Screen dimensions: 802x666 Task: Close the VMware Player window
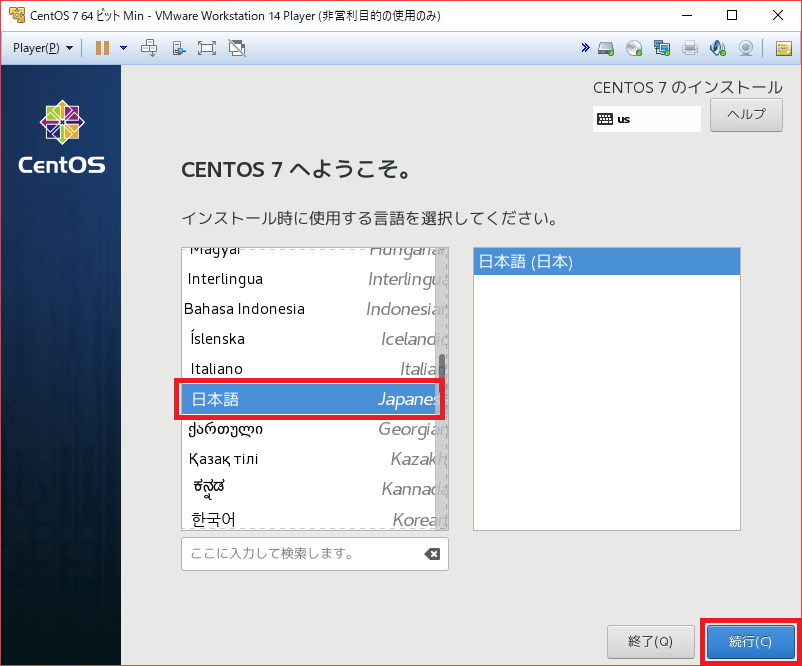pyautogui.click(x=777, y=15)
